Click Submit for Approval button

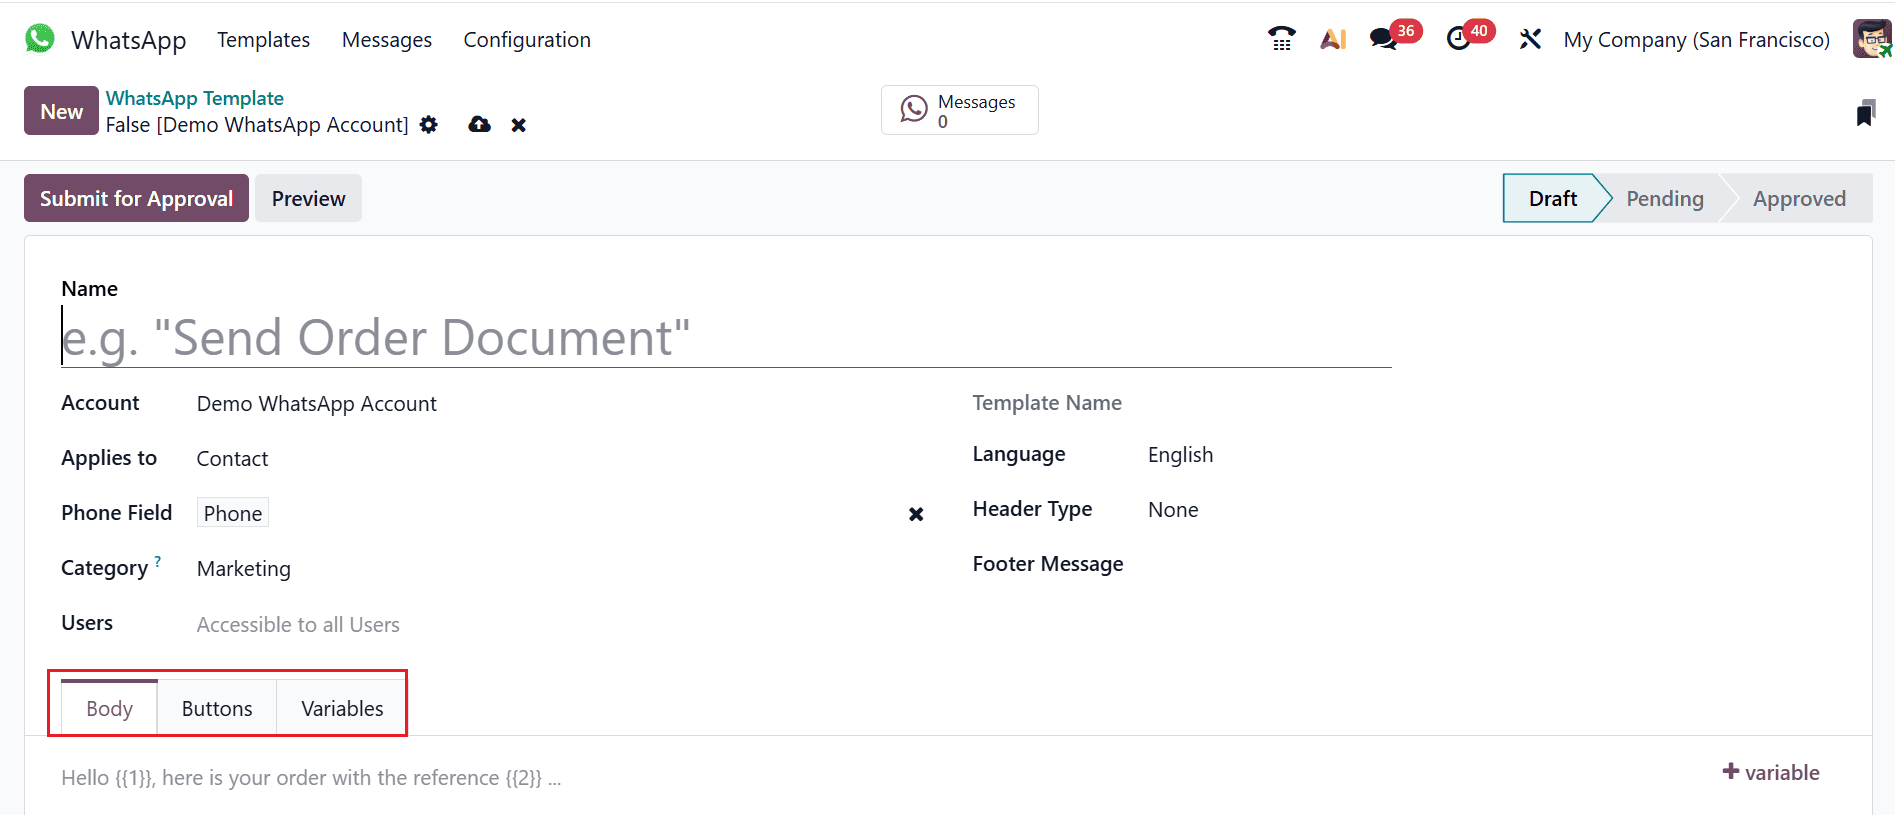[136, 198]
